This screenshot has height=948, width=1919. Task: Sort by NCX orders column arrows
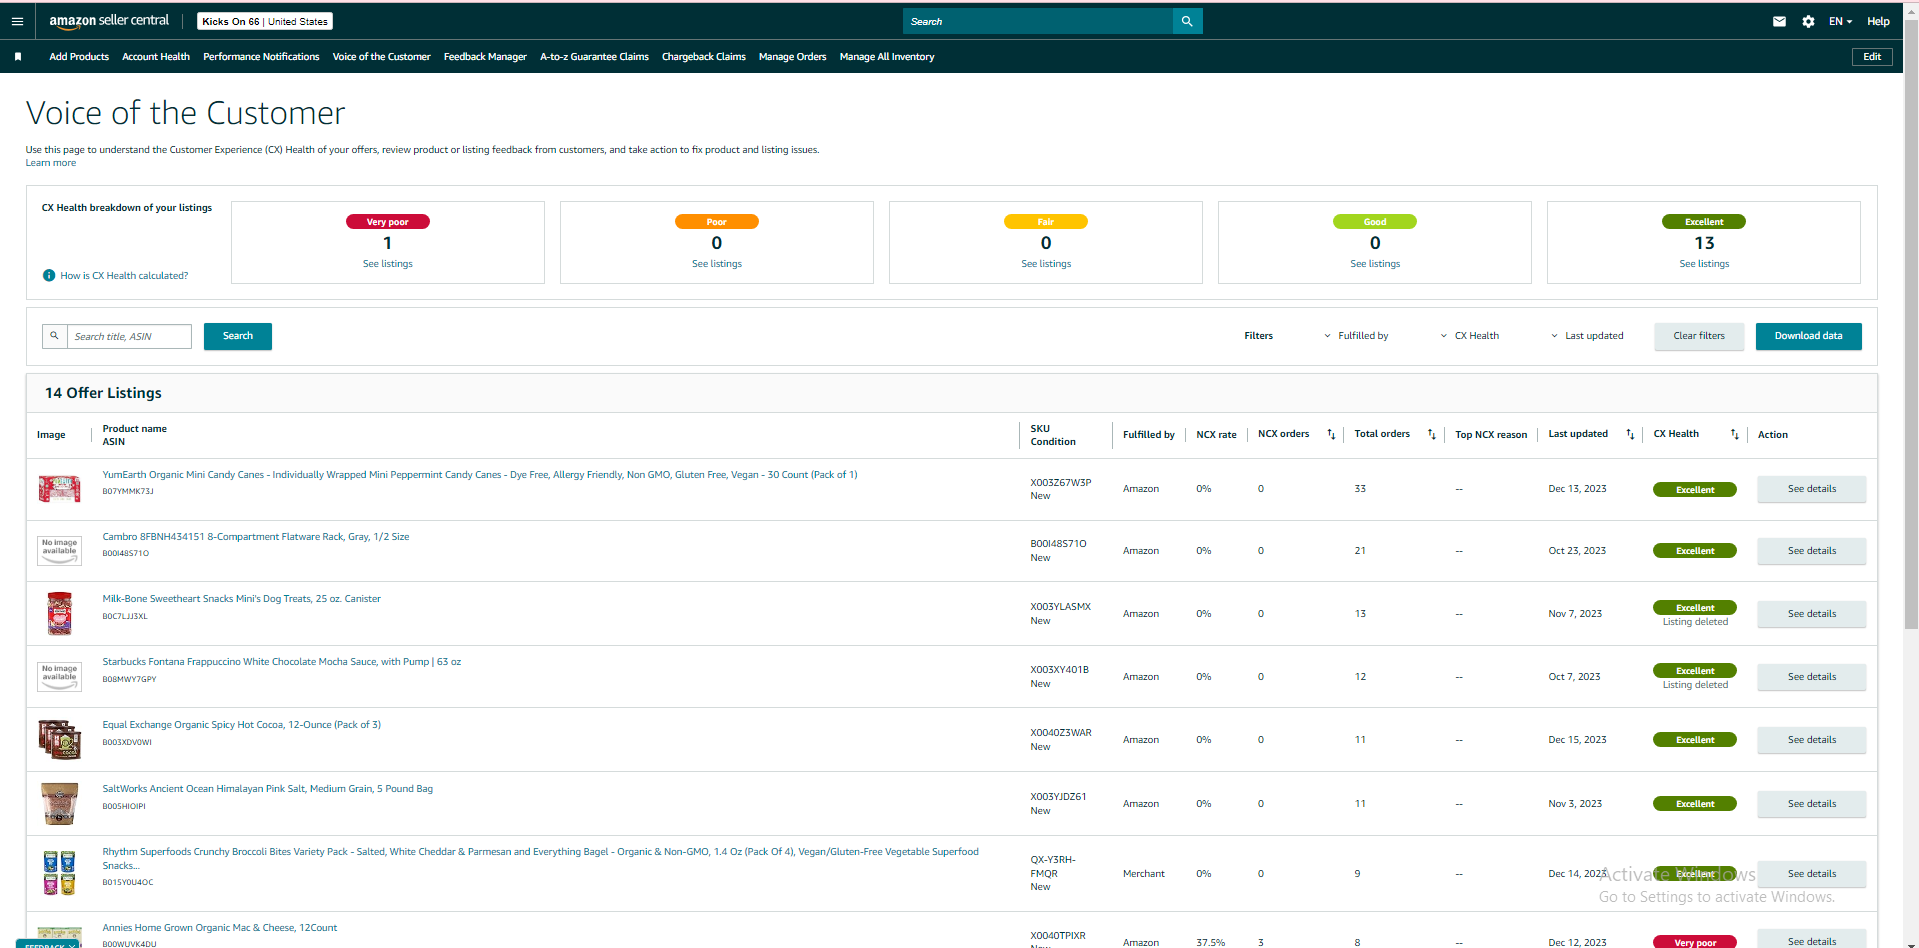[x=1331, y=434]
